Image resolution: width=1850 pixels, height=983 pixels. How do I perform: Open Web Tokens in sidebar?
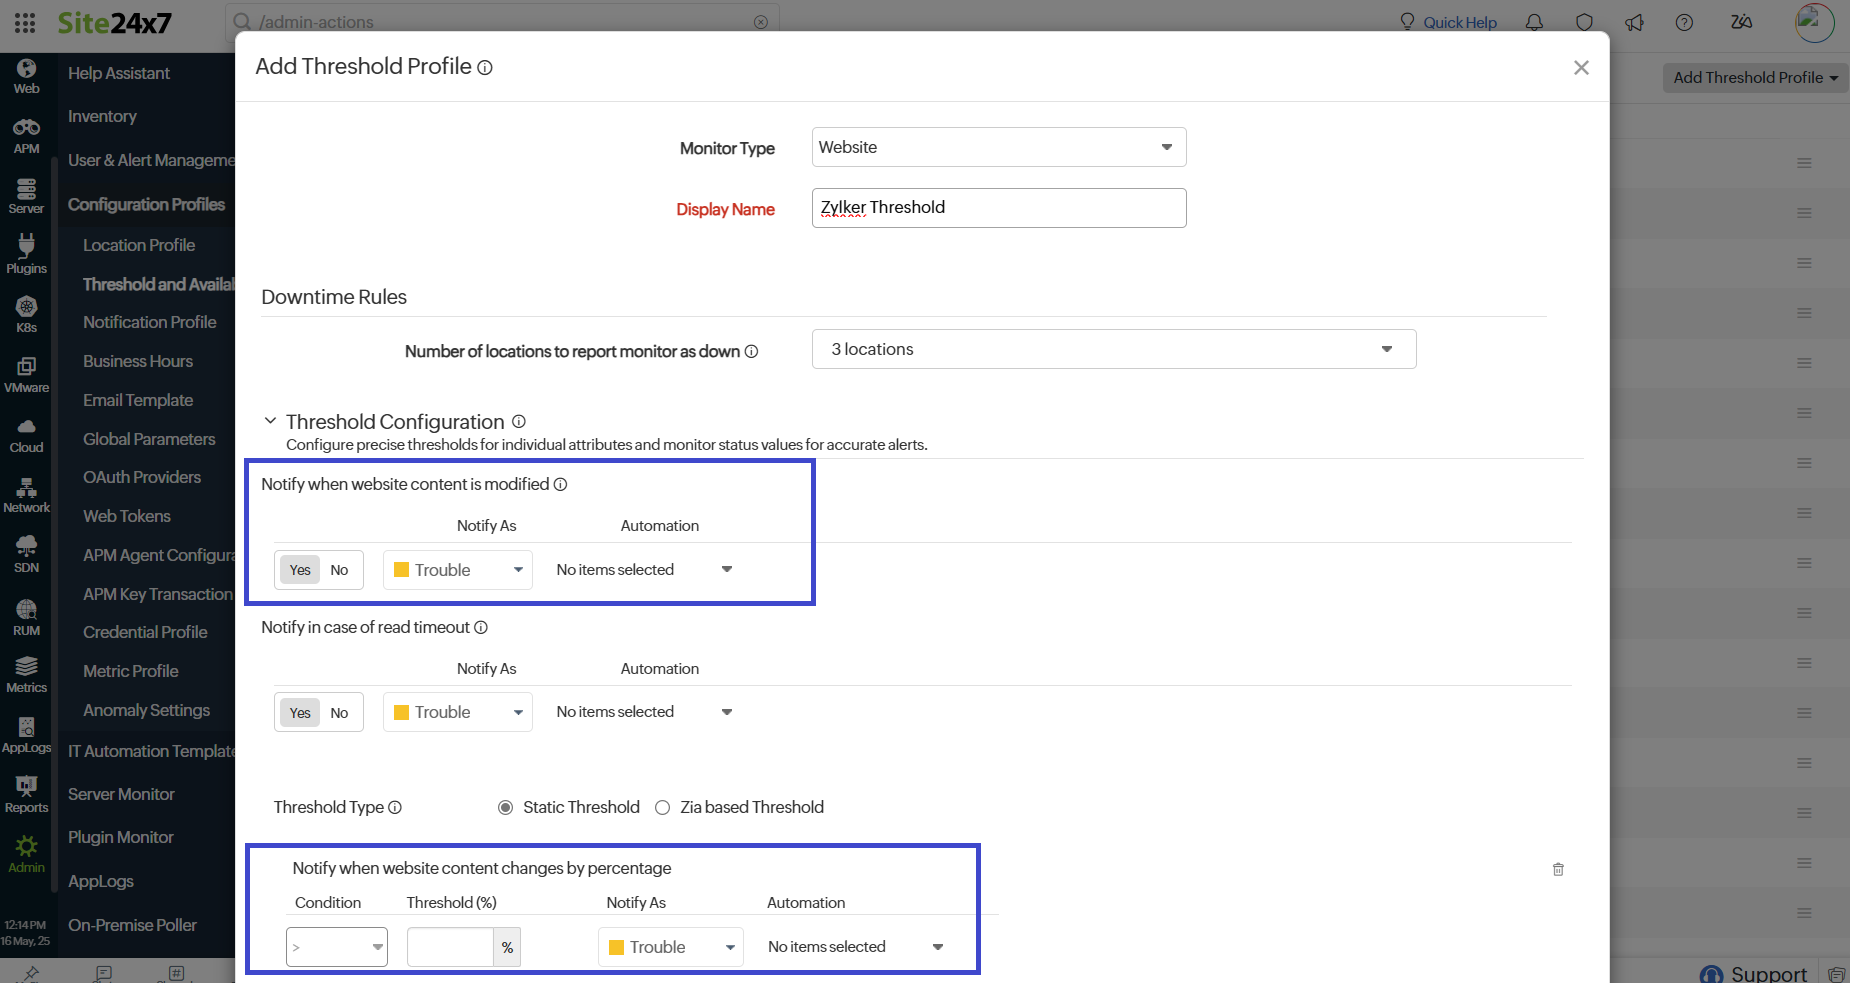pos(127,516)
